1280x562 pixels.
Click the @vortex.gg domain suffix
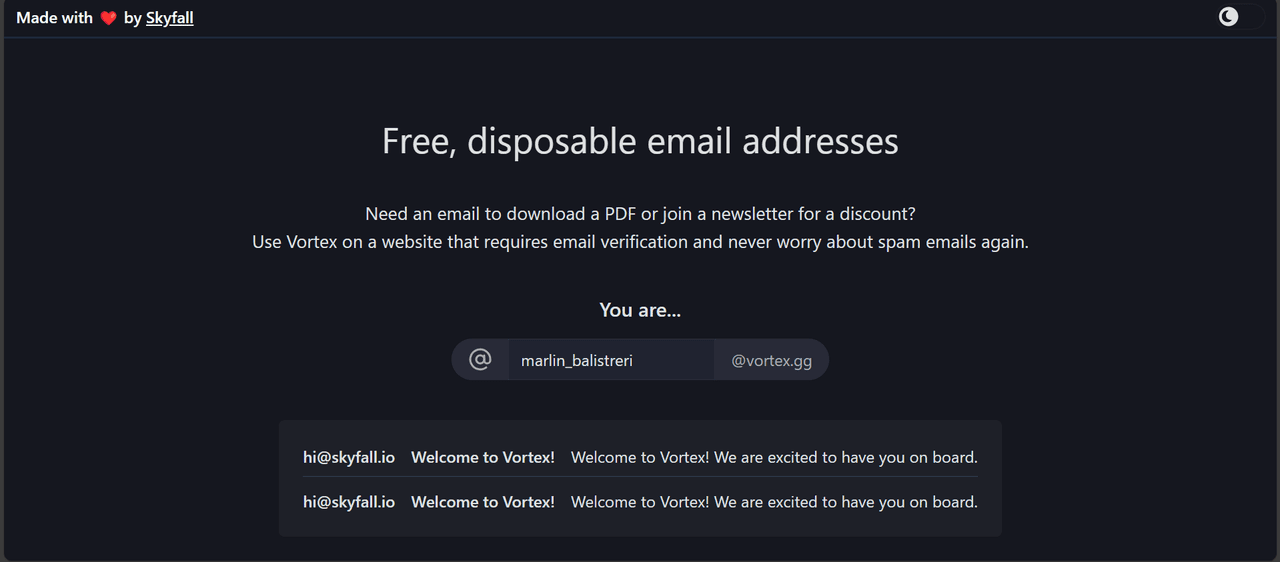[771, 360]
